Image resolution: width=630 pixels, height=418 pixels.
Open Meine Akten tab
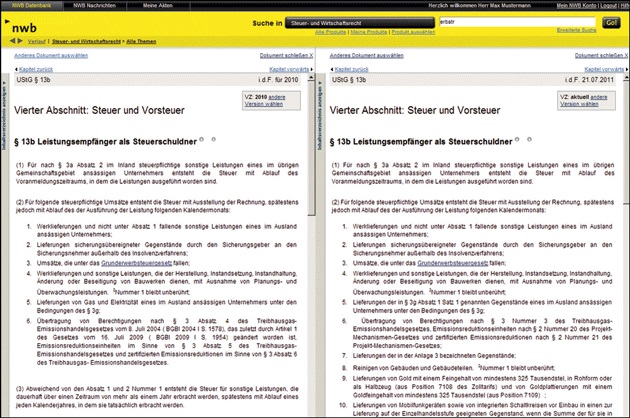tap(161, 5)
